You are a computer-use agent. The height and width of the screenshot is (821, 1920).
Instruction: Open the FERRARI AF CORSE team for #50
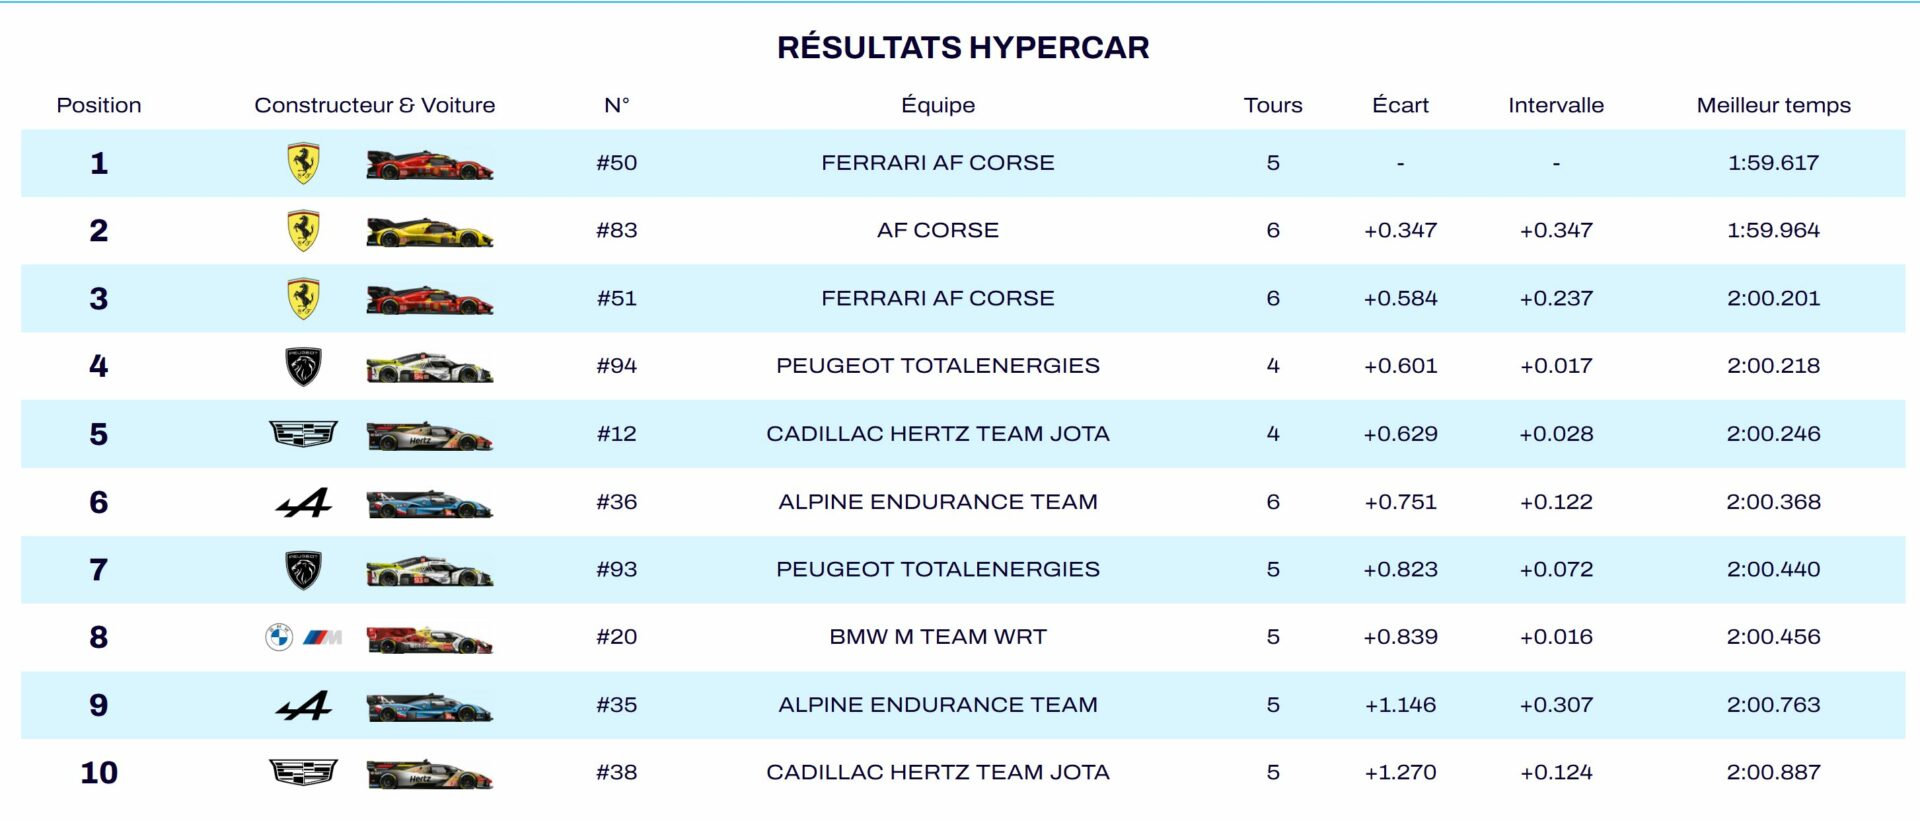[x=938, y=162]
